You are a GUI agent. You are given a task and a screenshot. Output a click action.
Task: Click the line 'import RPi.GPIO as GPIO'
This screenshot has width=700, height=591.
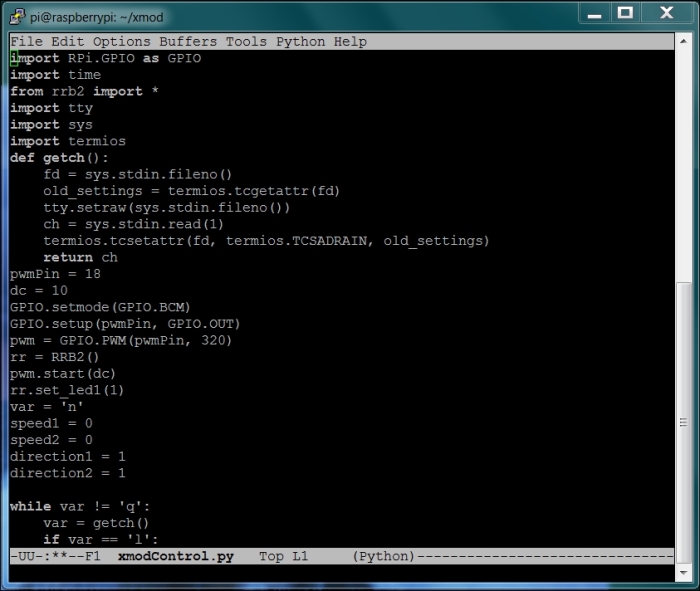[x=106, y=58]
